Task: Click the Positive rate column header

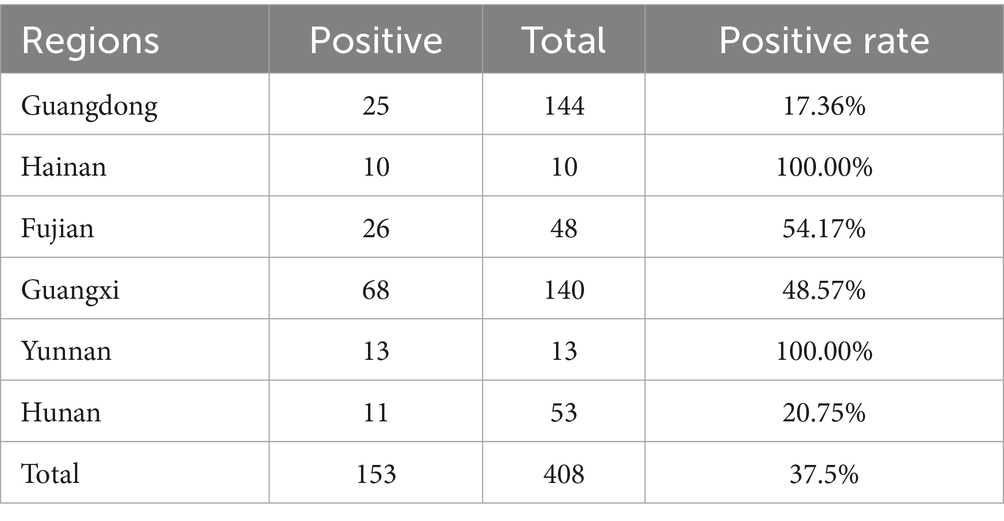Action: point(824,40)
